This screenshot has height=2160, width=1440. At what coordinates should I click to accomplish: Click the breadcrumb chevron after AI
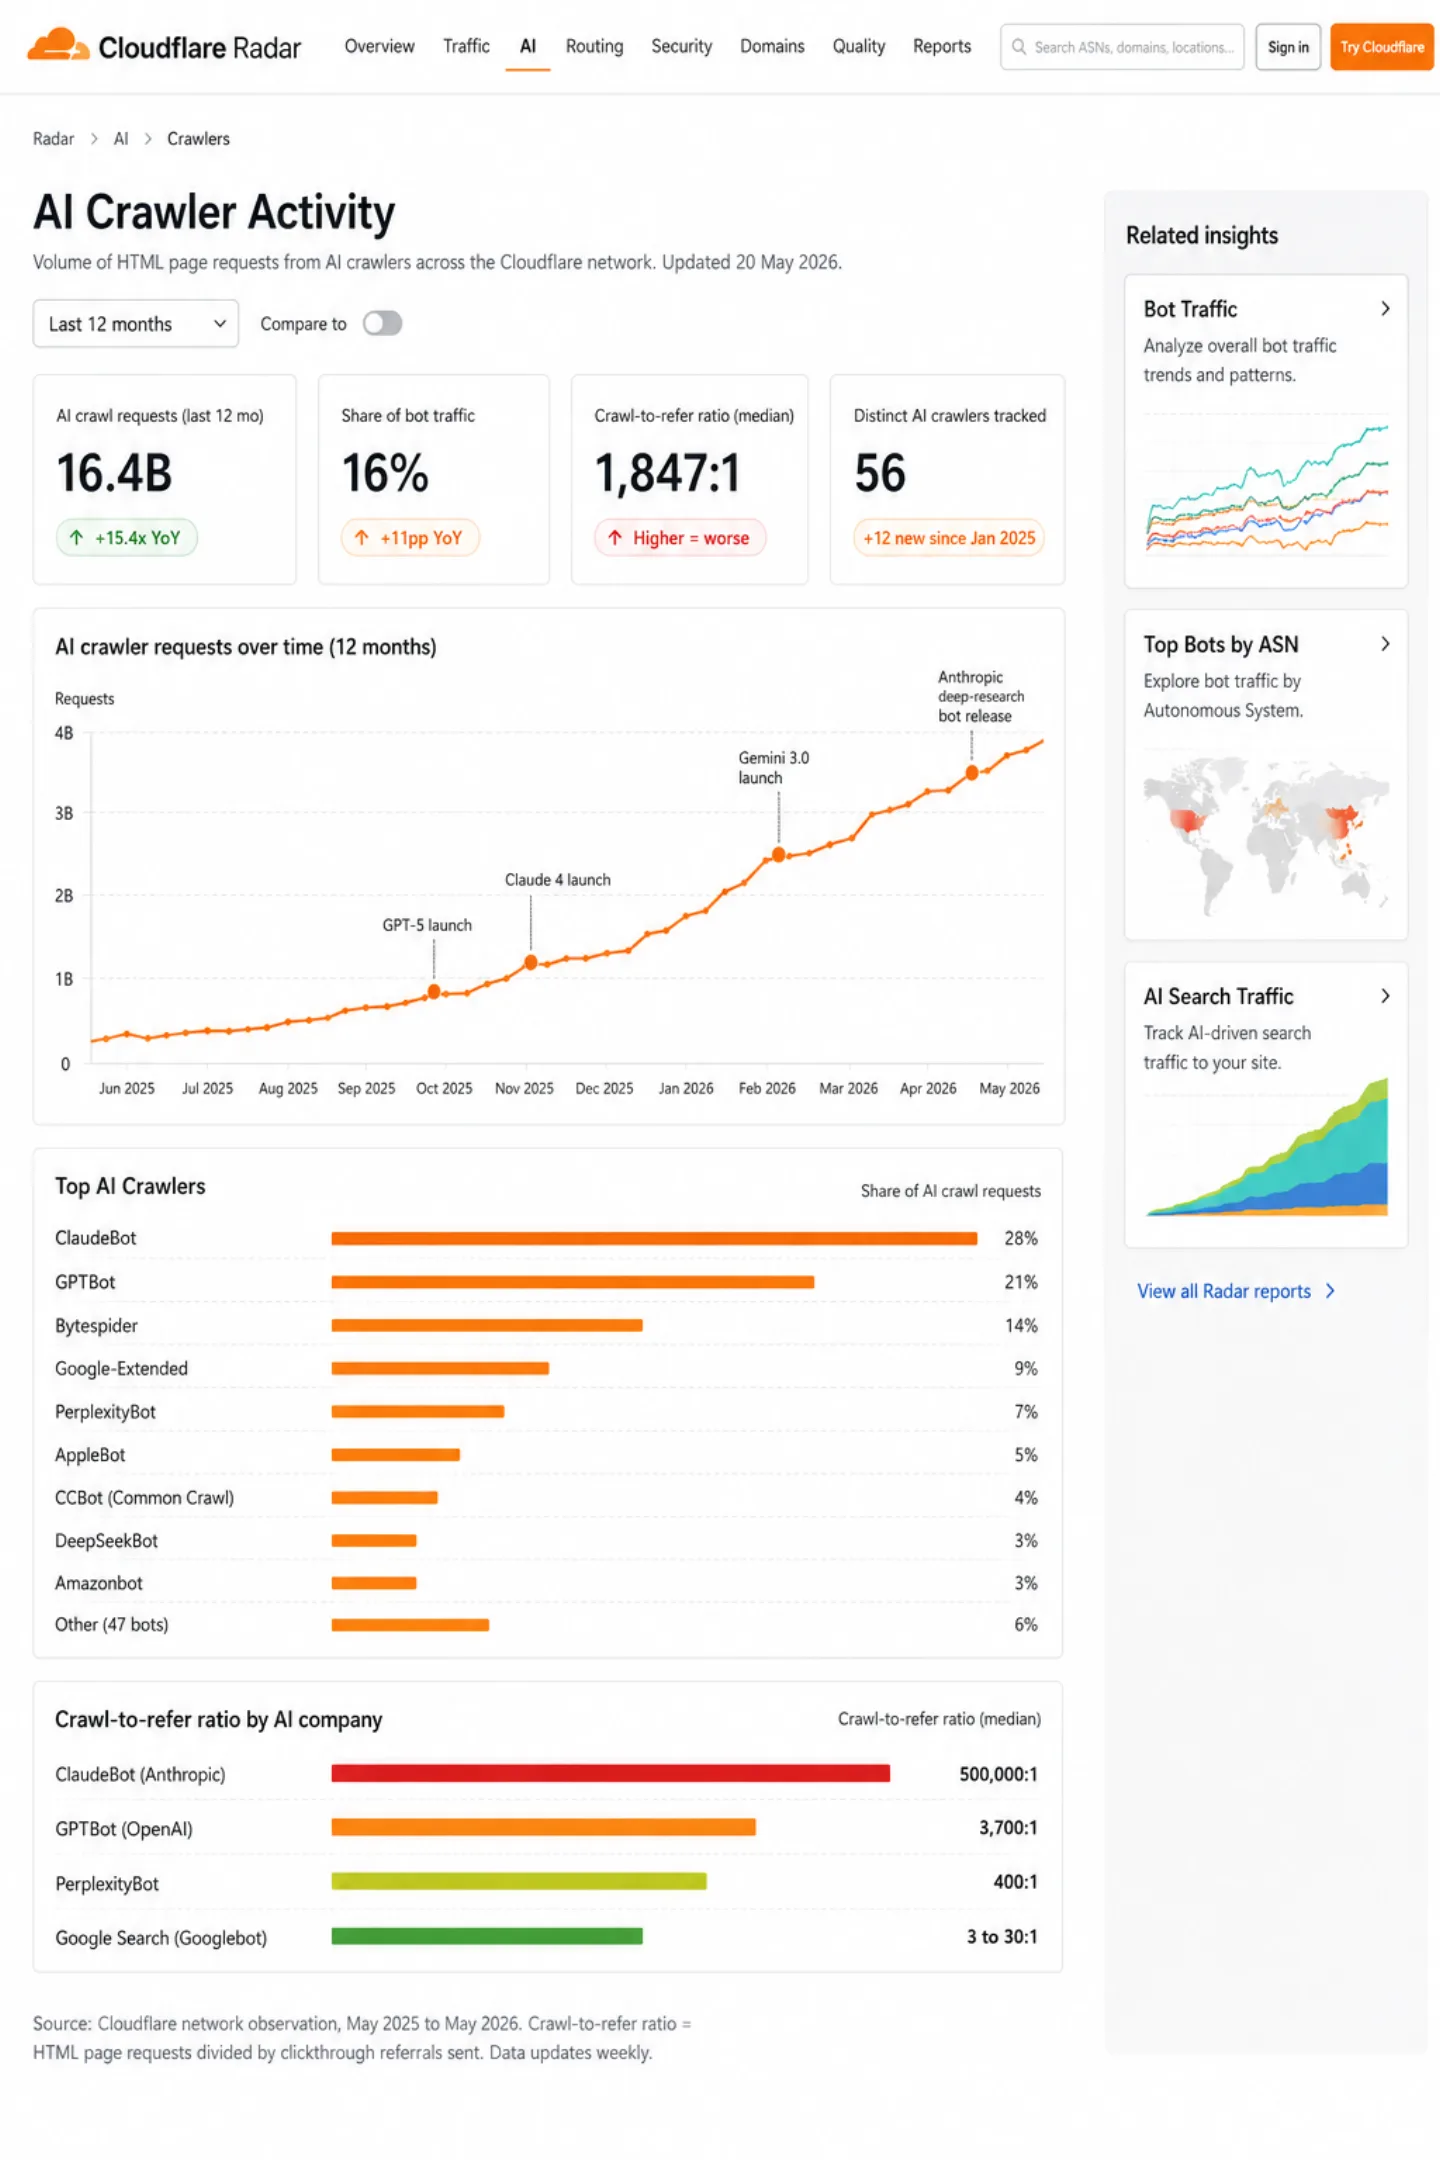point(148,139)
